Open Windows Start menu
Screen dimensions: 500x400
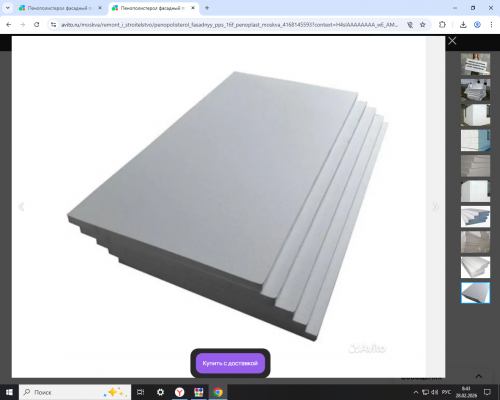coord(9,392)
